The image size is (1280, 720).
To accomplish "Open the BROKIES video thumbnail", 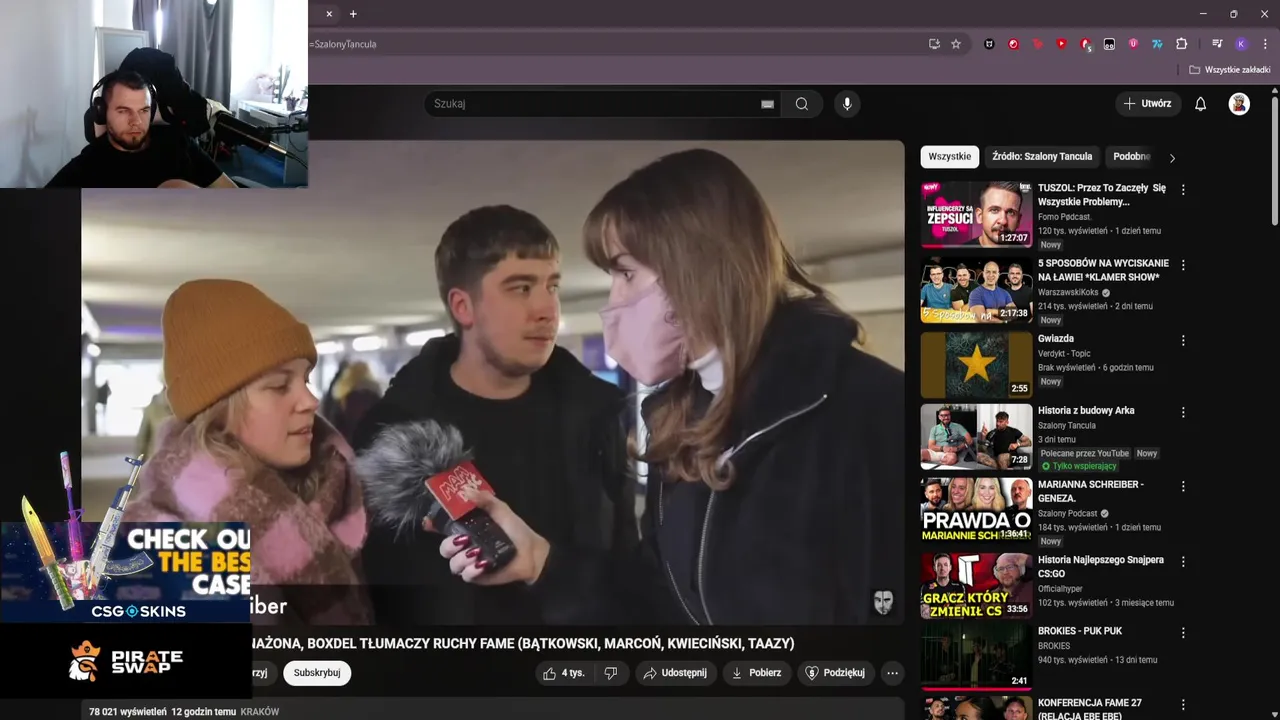I will click(976, 657).
